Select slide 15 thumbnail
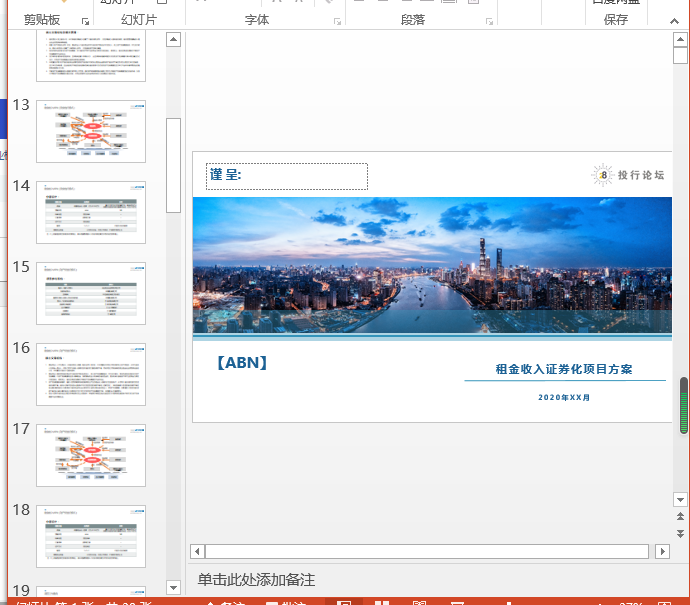Viewport: 690px width, 605px height. point(91,293)
